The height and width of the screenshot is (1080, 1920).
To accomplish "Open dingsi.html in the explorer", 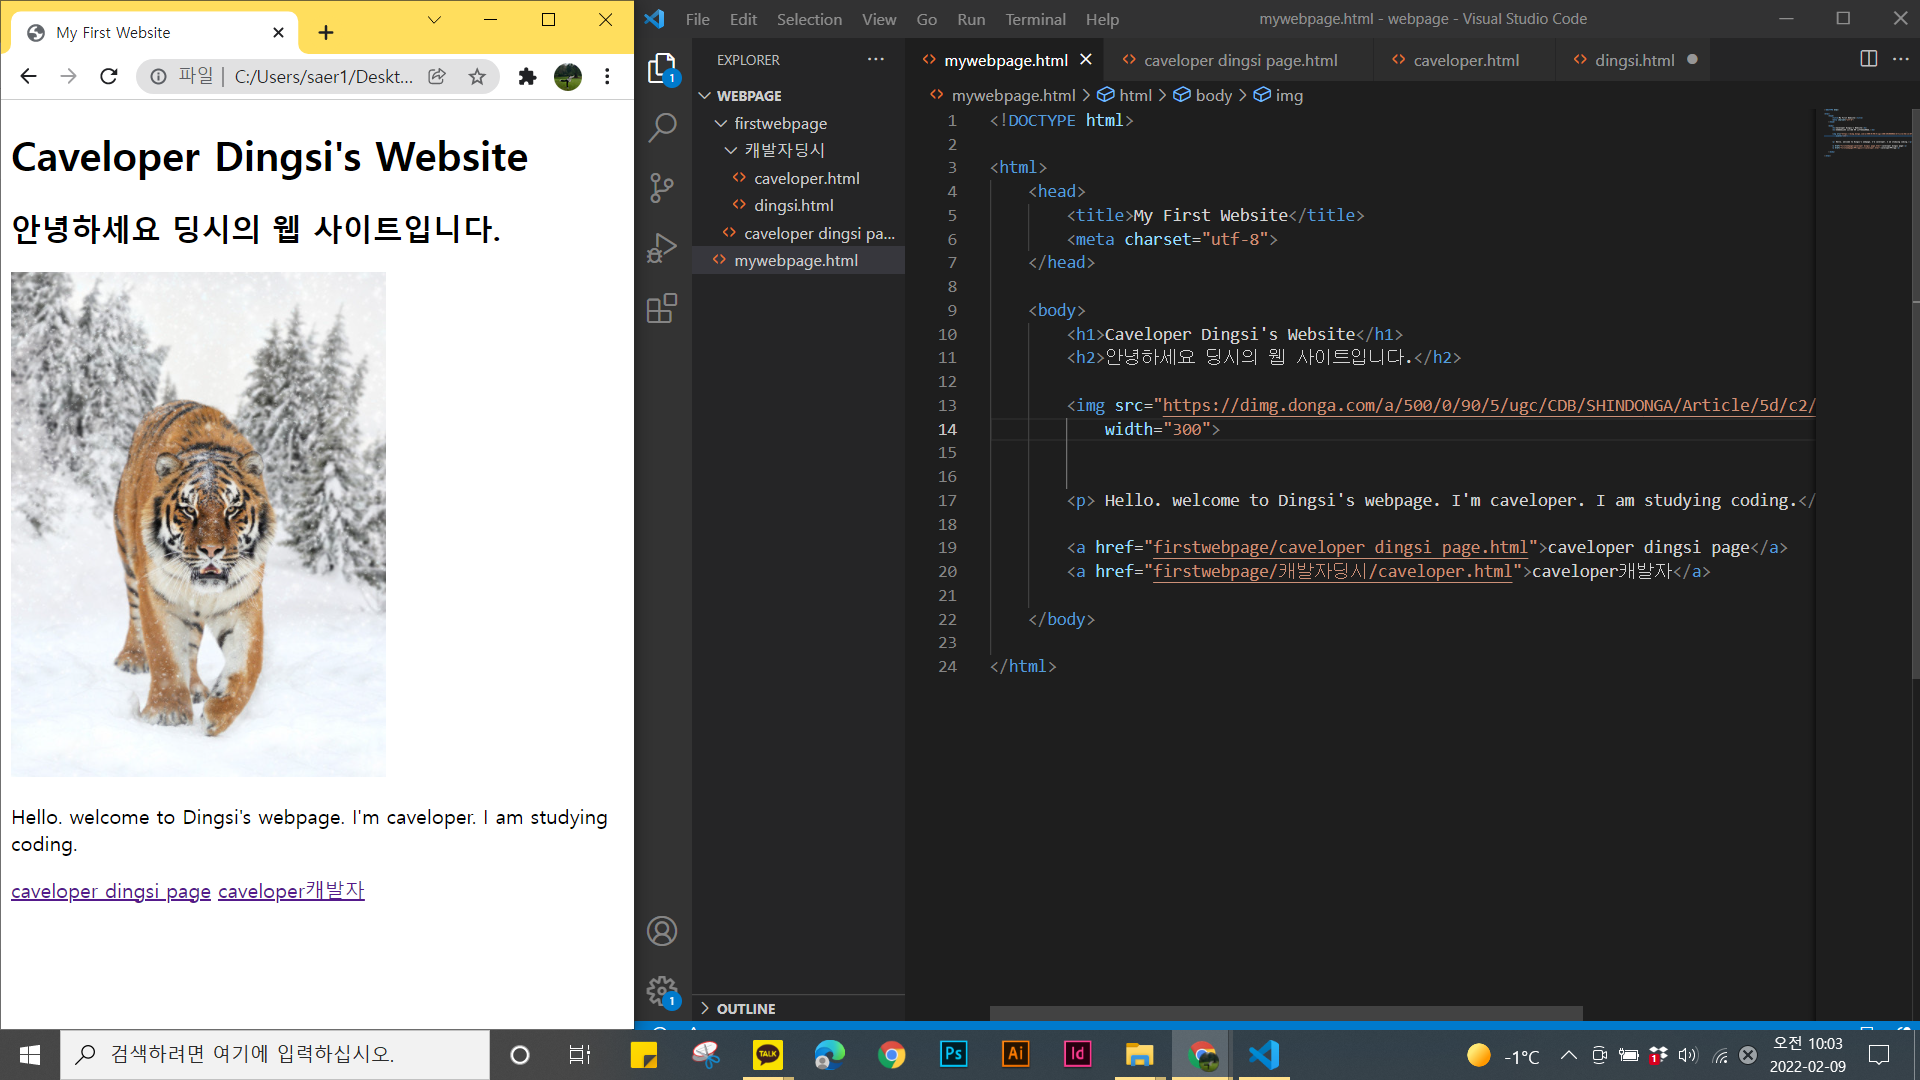I will point(793,205).
